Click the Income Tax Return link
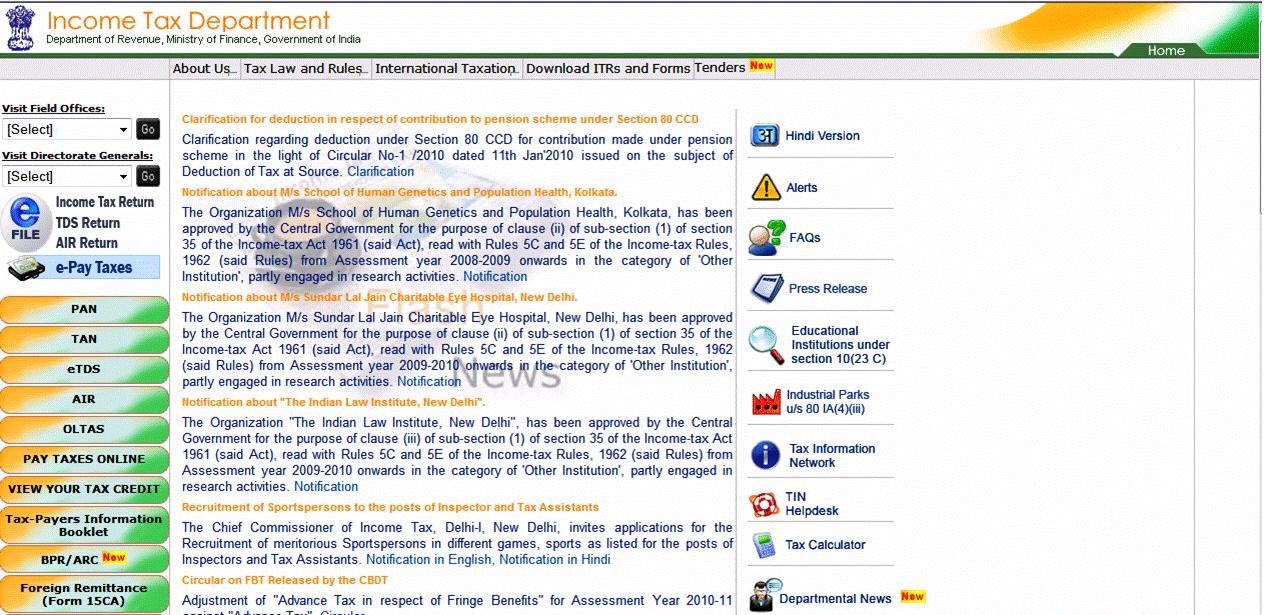1279x615 pixels. point(105,202)
